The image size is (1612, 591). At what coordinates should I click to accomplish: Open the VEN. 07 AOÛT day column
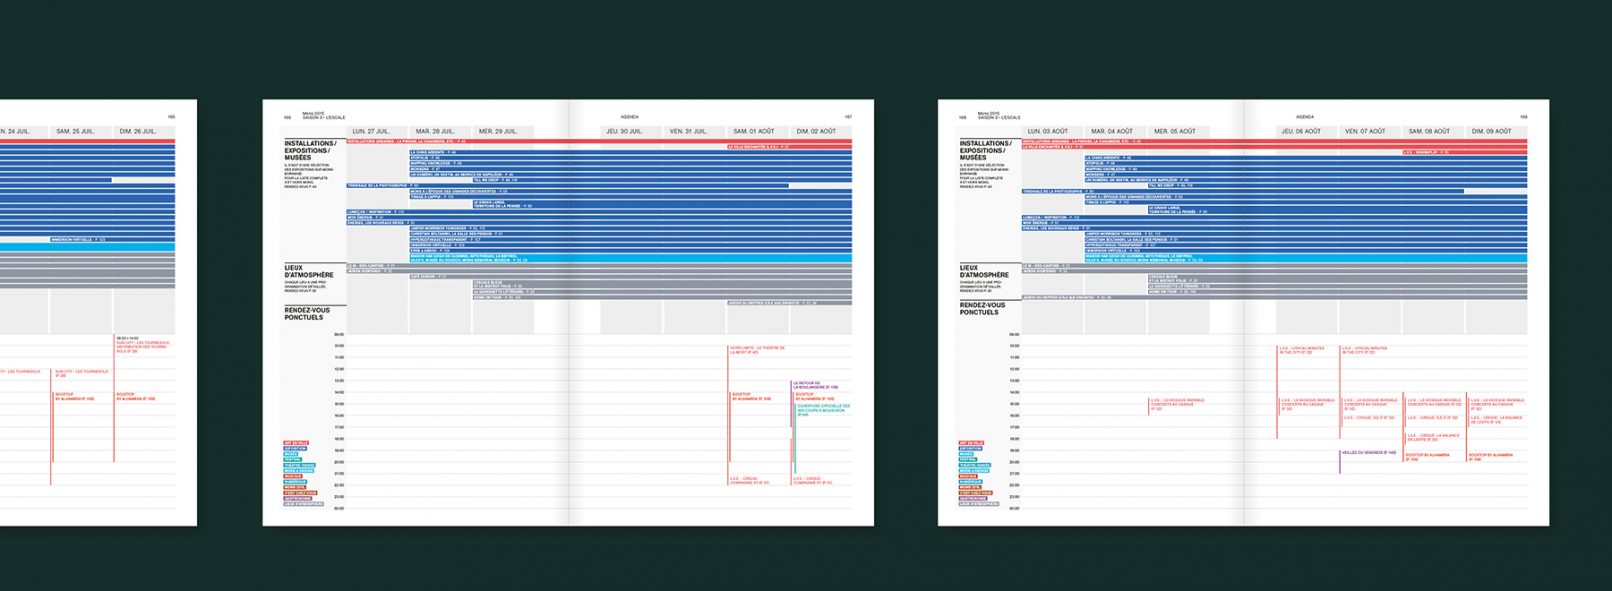1366,131
